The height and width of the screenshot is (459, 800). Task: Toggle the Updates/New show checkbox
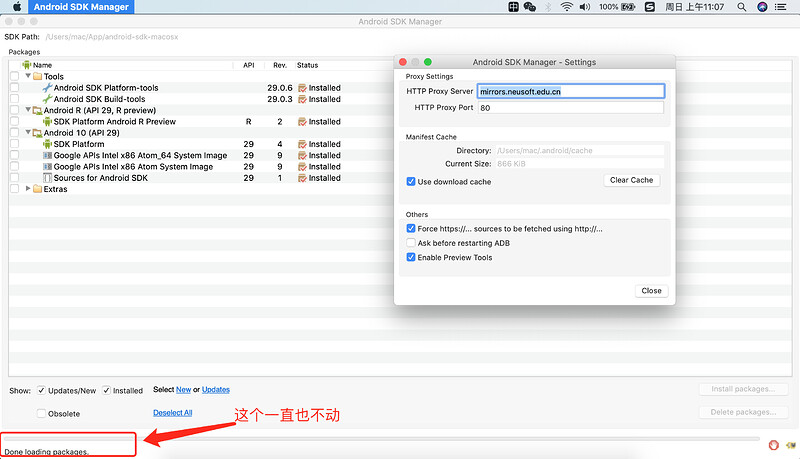pyautogui.click(x=41, y=390)
